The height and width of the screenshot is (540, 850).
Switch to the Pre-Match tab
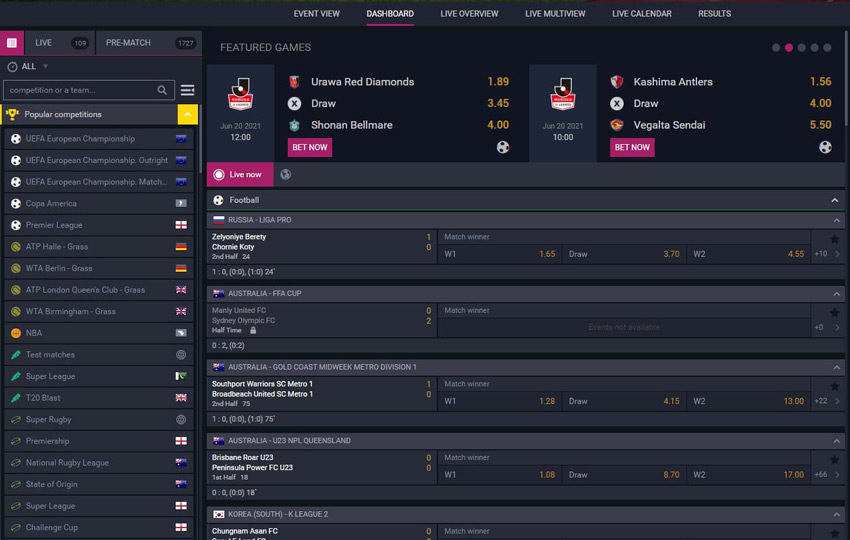click(x=149, y=43)
